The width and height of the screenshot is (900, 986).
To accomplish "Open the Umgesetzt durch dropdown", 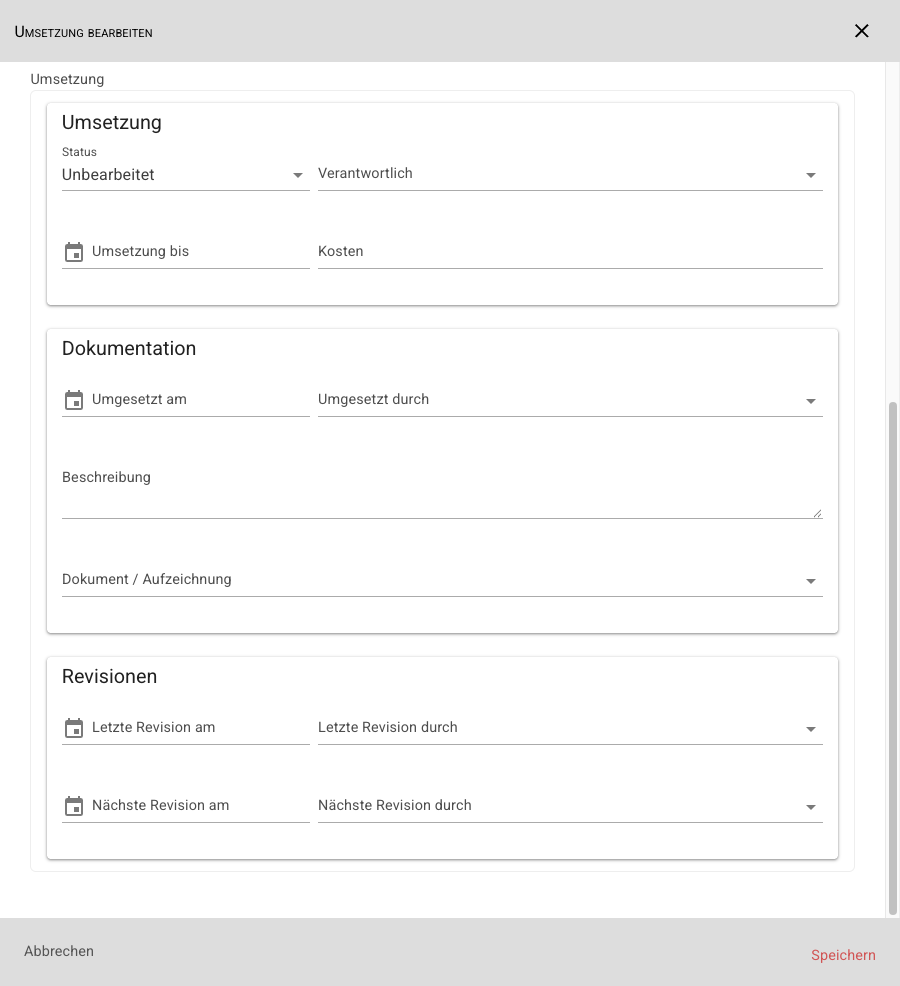I will [x=570, y=401].
